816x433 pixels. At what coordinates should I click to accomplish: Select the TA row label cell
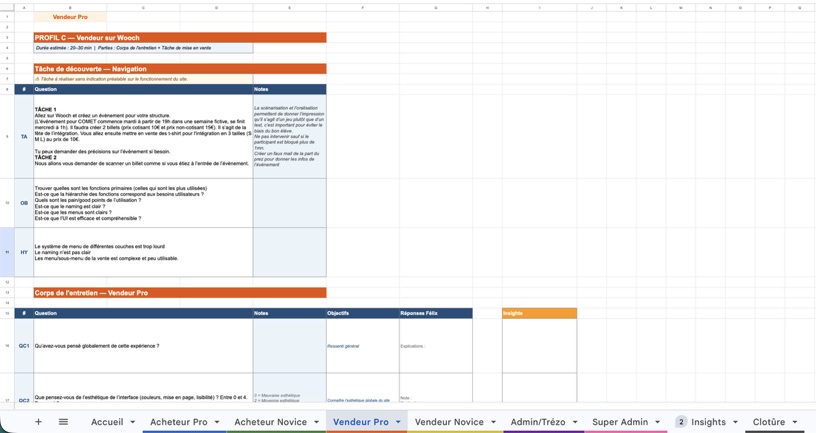(x=24, y=136)
